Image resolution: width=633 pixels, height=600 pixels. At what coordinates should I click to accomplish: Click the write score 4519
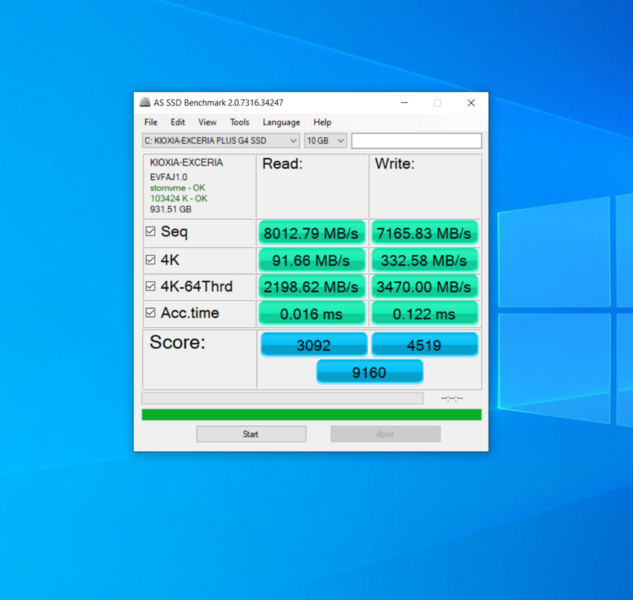click(425, 345)
